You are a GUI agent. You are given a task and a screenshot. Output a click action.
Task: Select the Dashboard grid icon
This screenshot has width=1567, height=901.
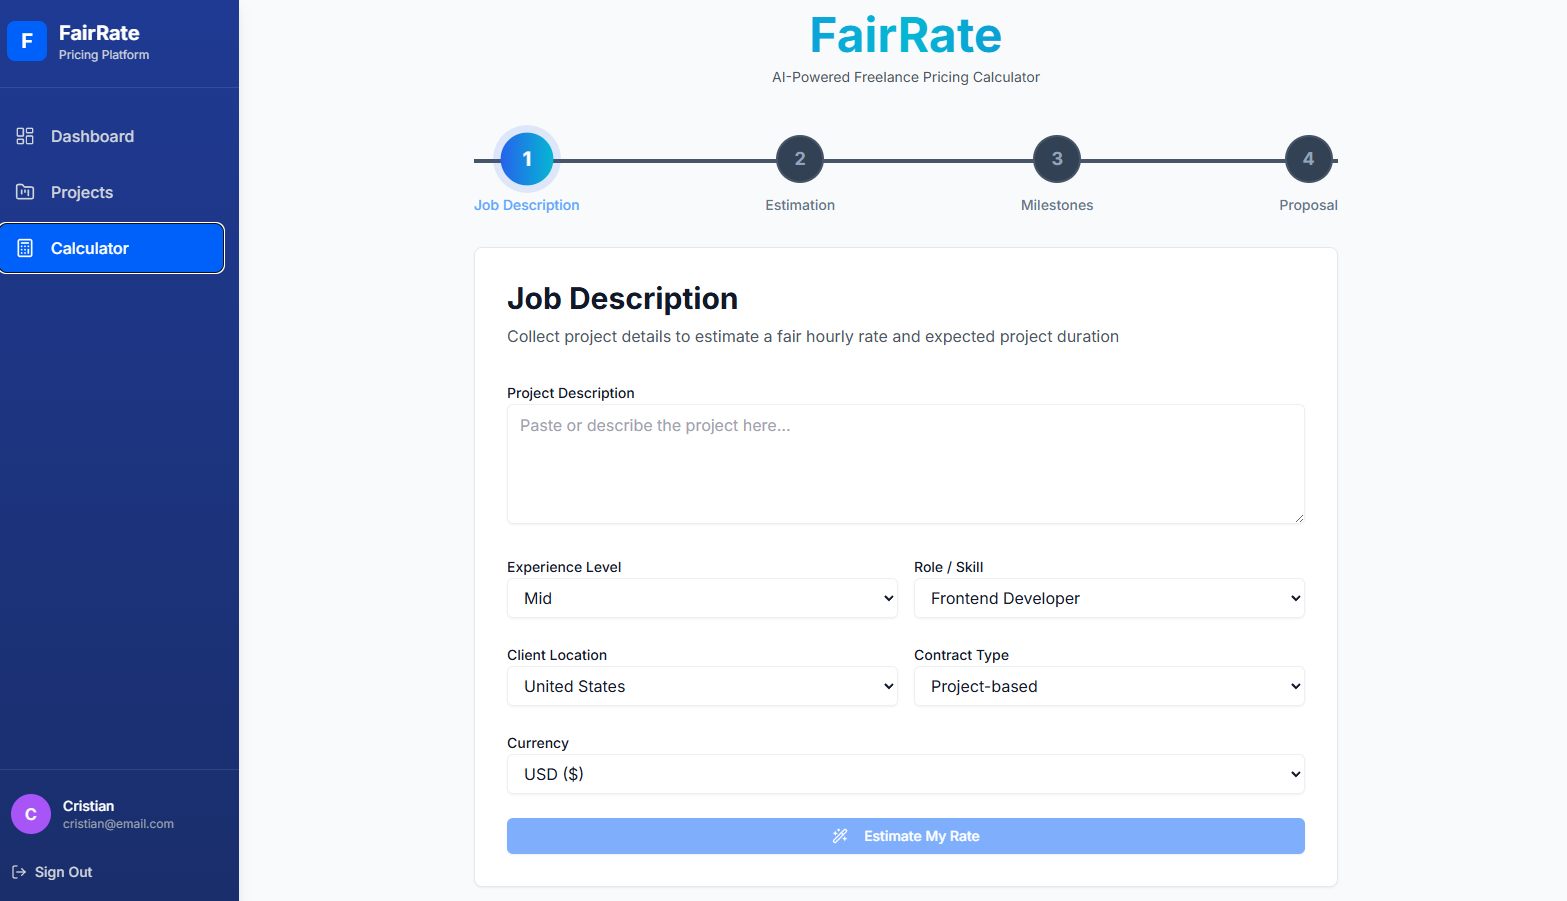pyautogui.click(x=25, y=136)
